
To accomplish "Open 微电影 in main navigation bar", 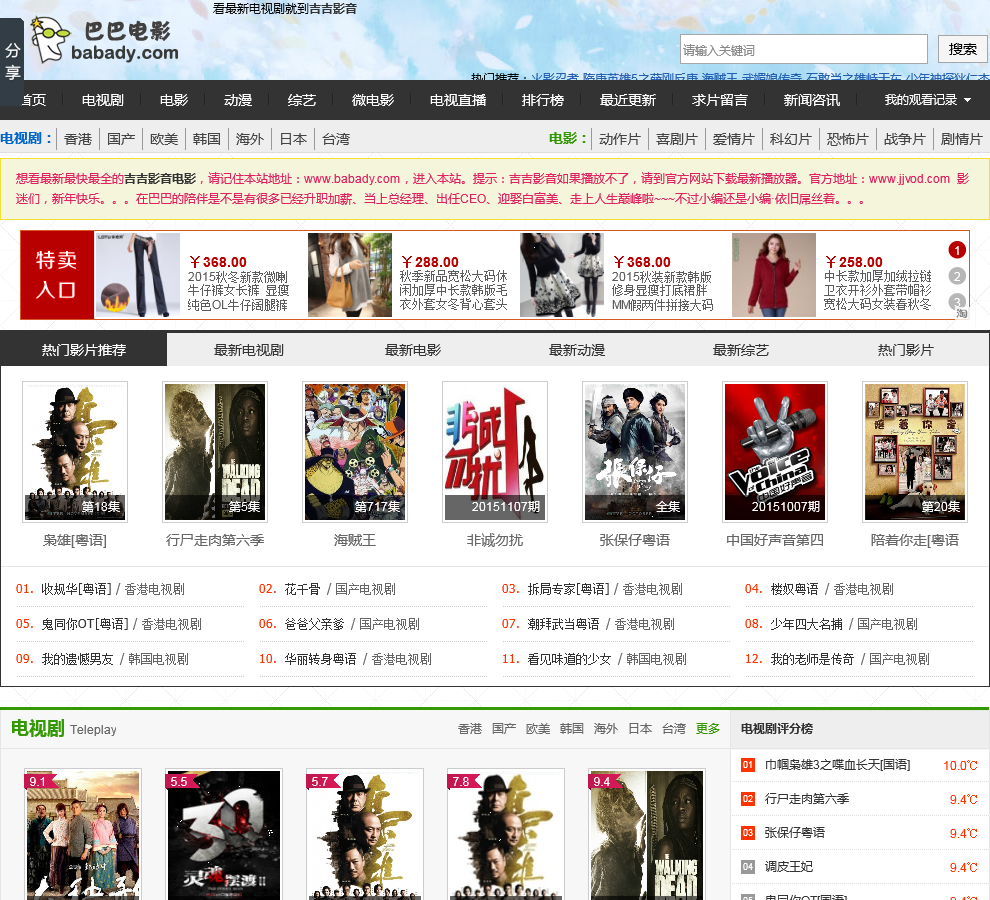I will click(373, 100).
